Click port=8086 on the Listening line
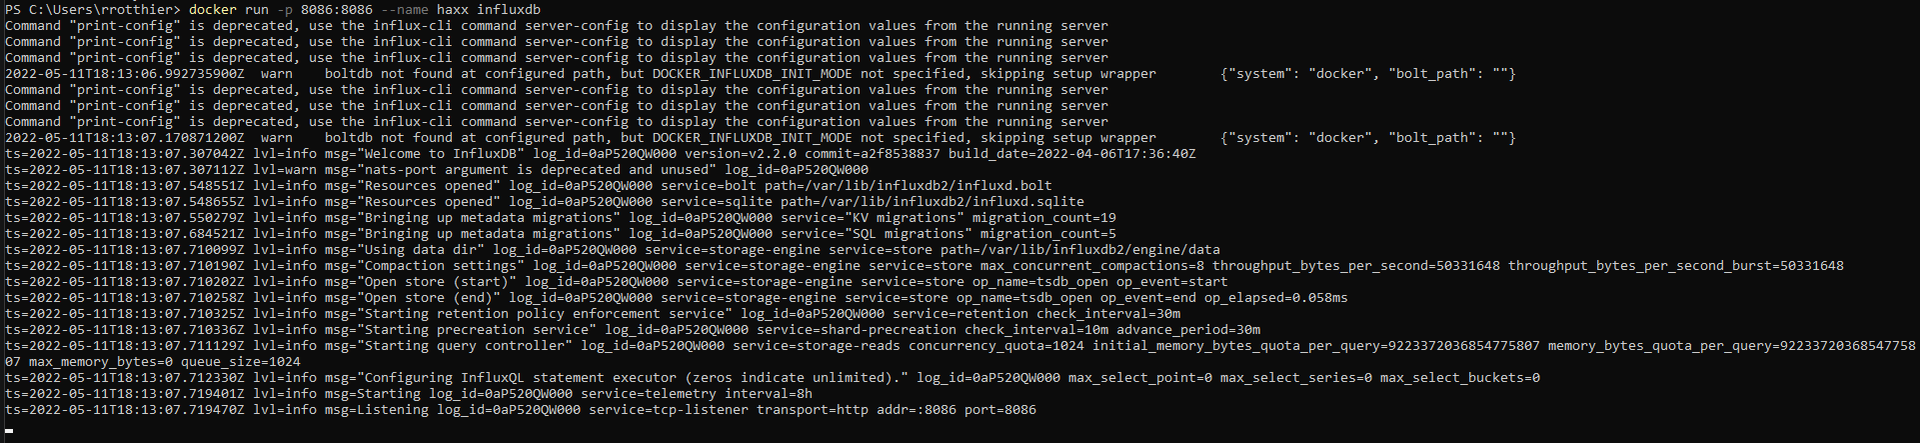The width and height of the screenshot is (1920, 443). (x=1000, y=409)
